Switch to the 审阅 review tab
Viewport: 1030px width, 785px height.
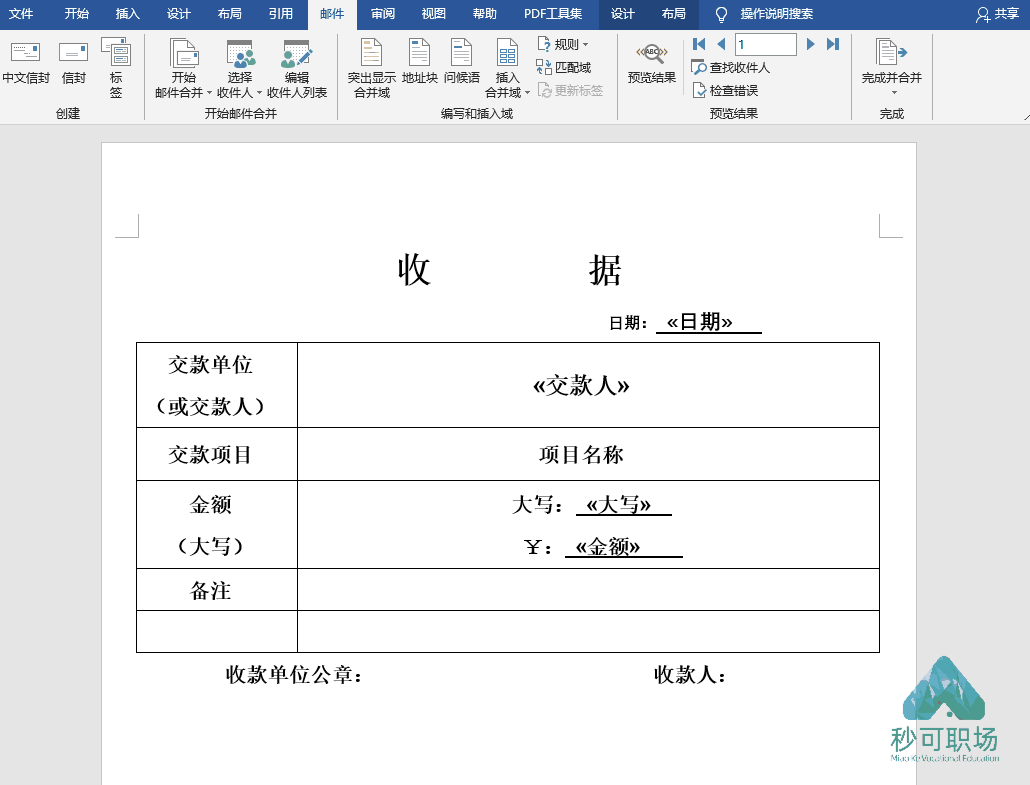383,14
